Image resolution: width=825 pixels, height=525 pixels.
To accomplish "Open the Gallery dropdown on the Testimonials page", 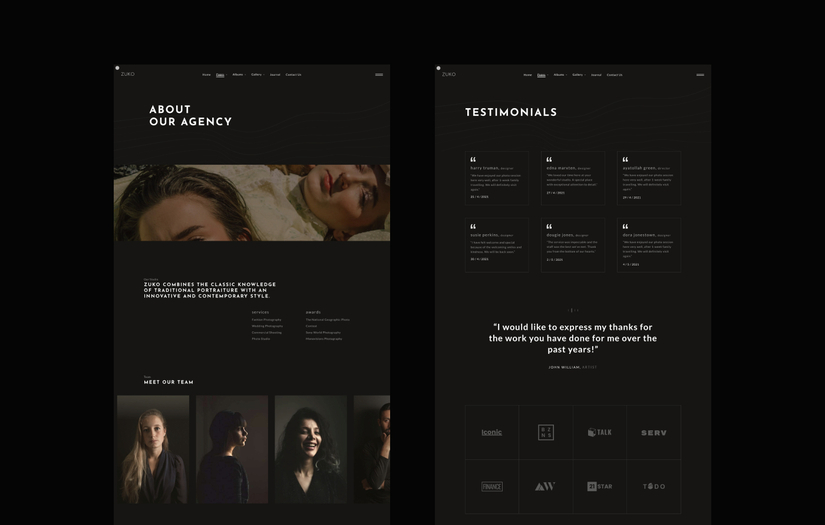I will coord(578,75).
